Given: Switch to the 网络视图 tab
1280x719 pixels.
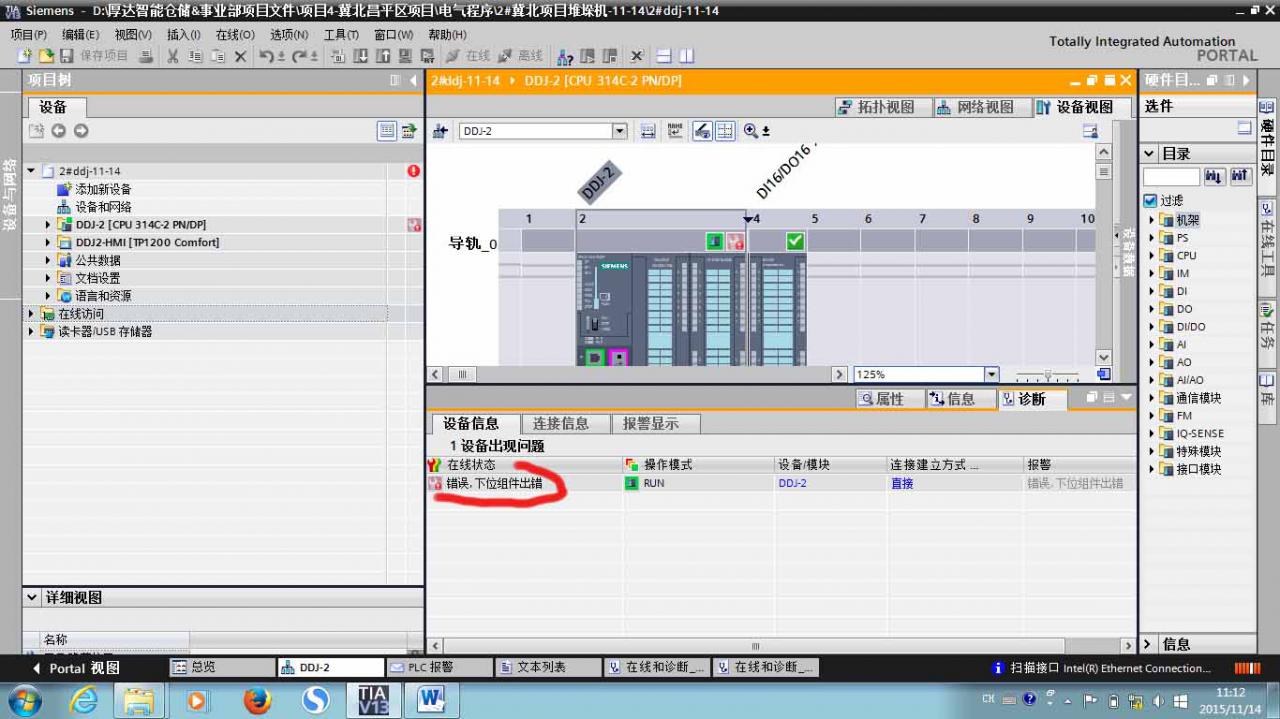Looking at the screenshot, I should 975,107.
